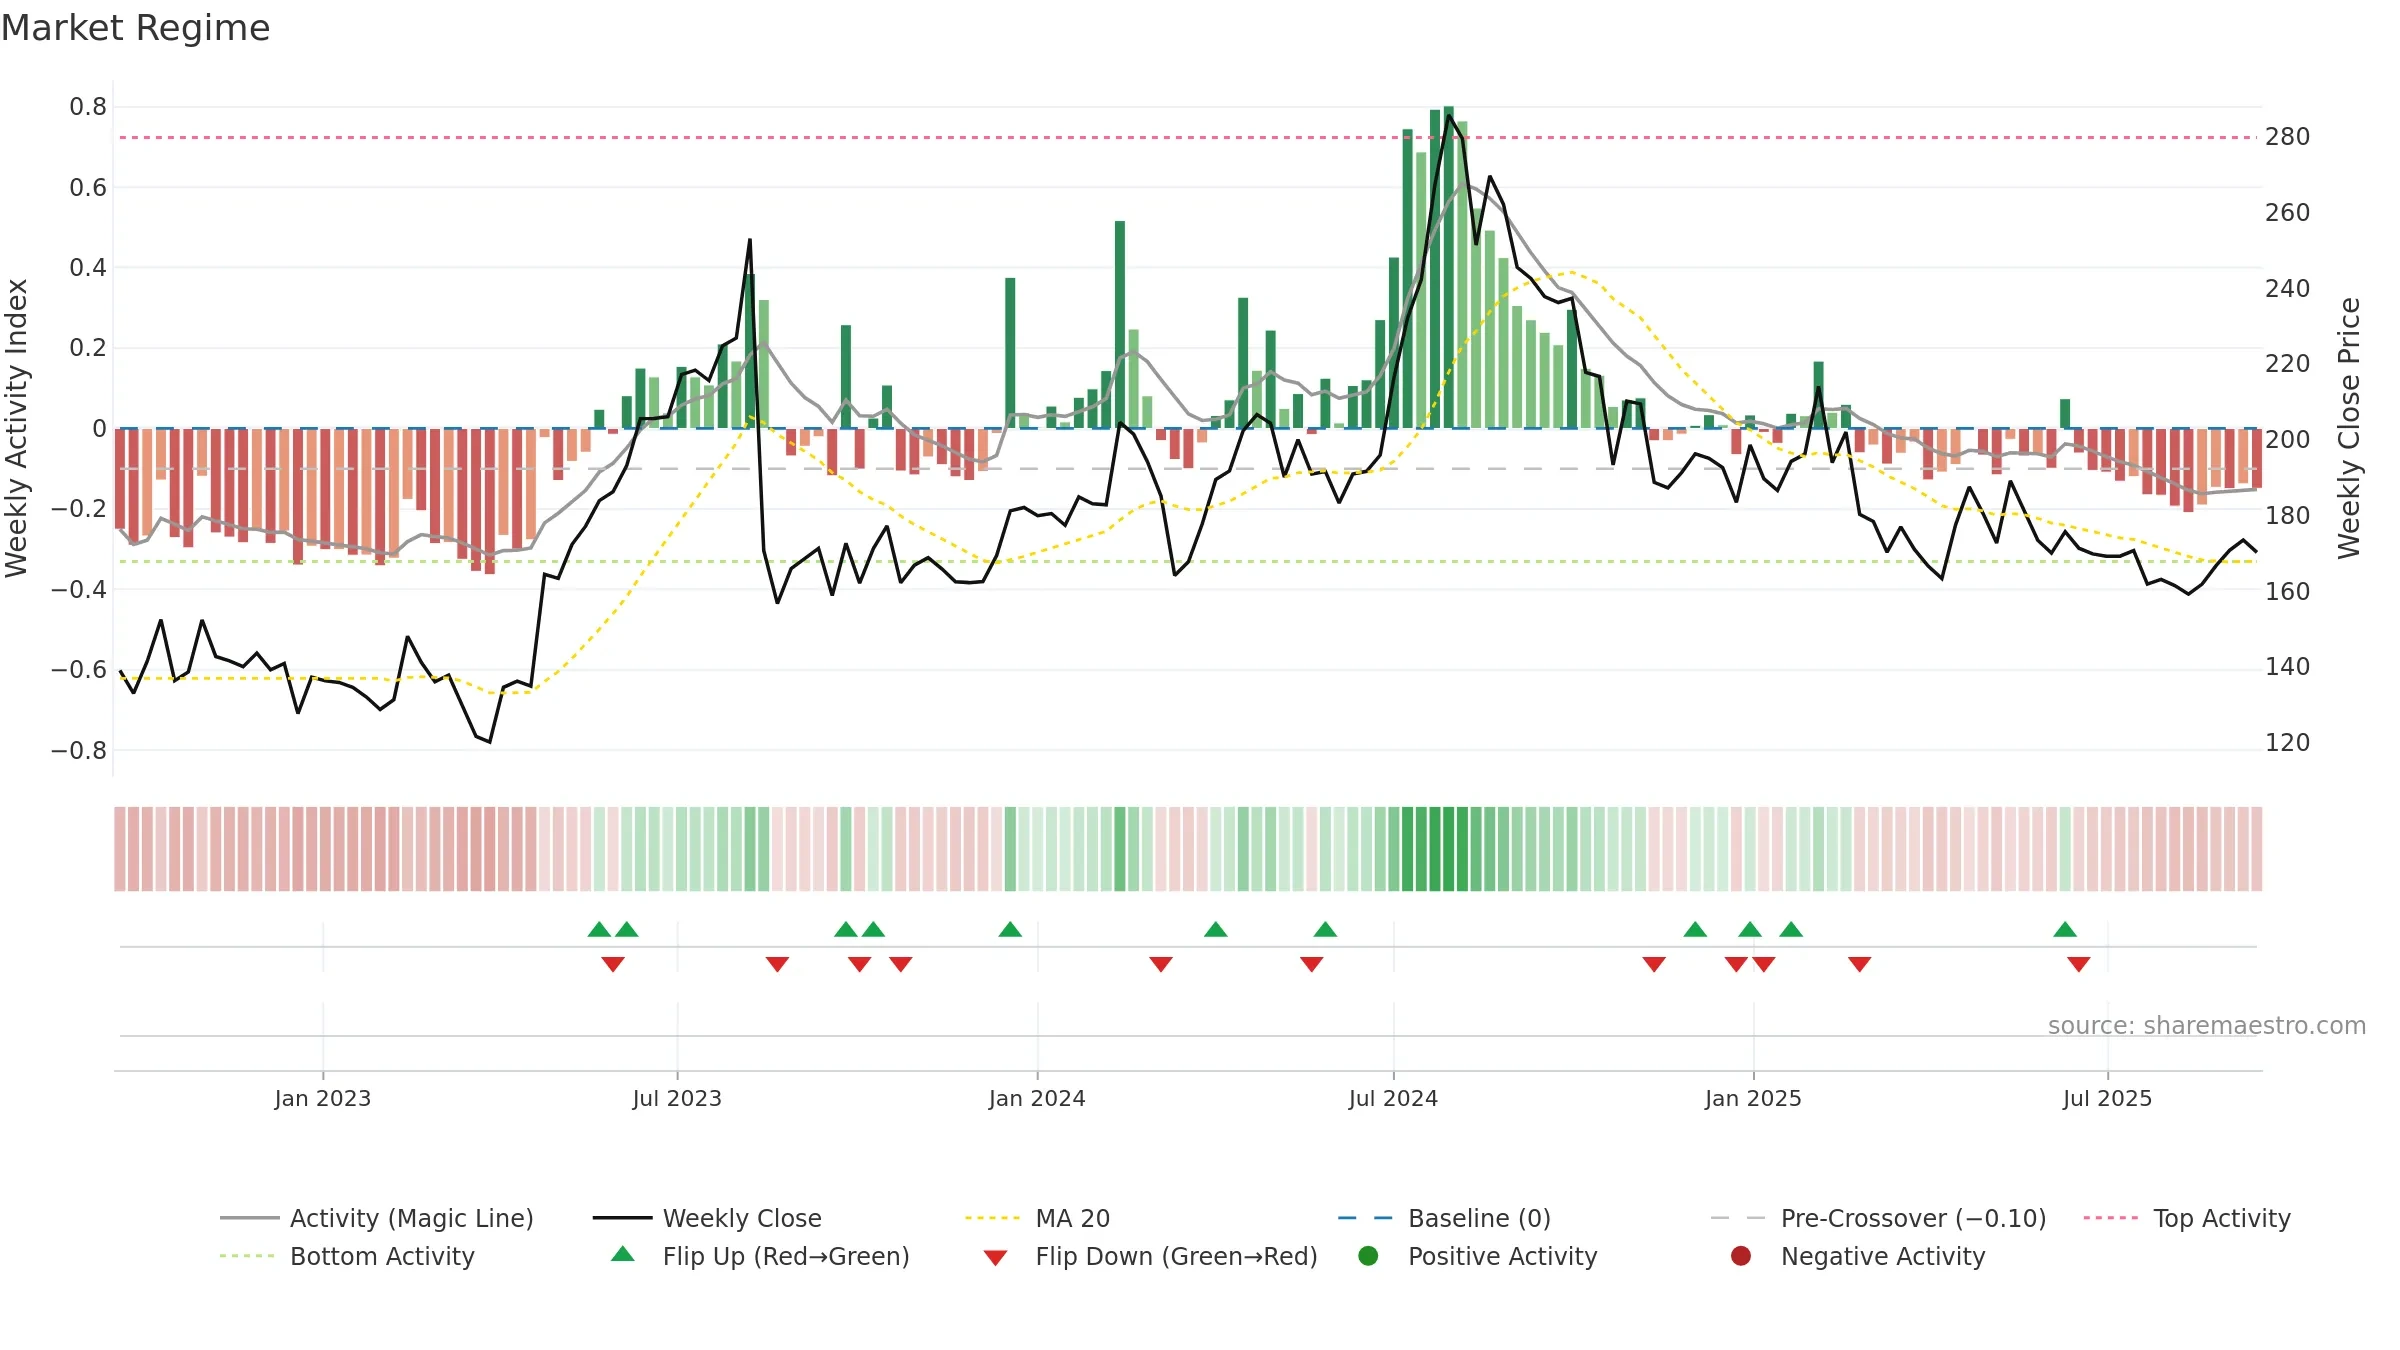
Task: Click the red Flip Down triangle in the legend
Action: click(995, 1258)
